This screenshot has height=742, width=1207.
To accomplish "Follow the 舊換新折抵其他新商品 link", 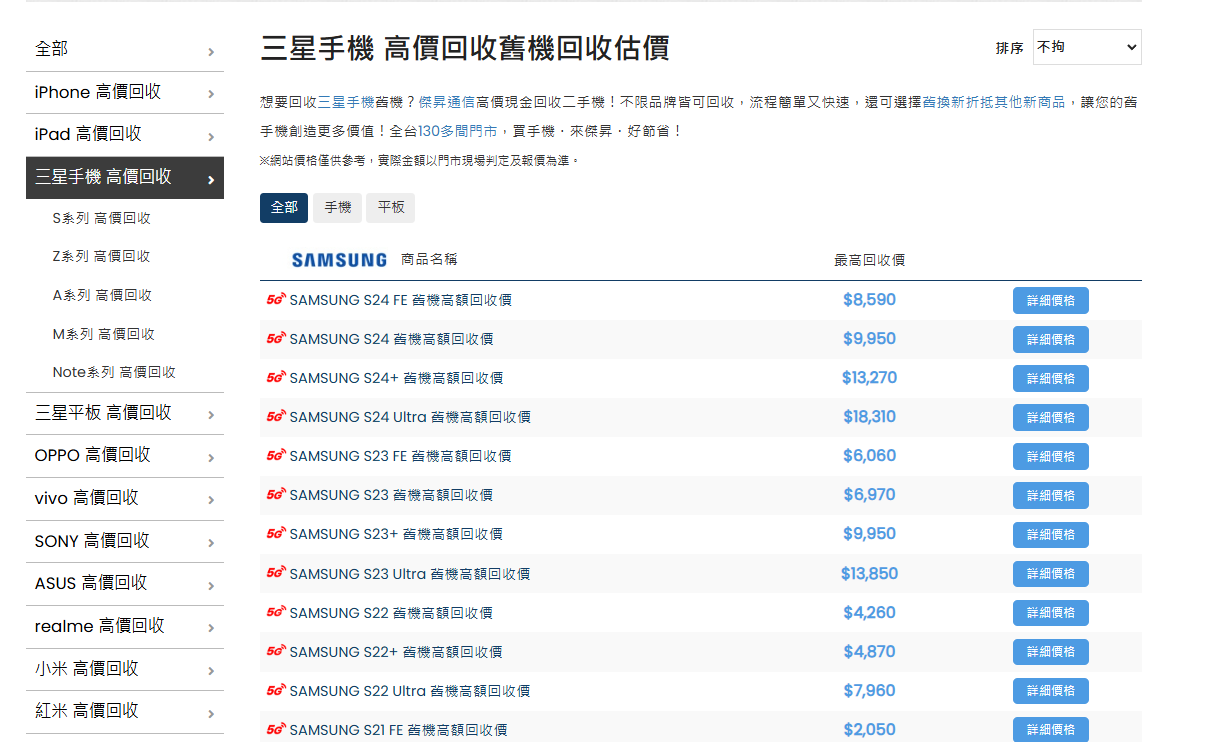I will [x=993, y=102].
